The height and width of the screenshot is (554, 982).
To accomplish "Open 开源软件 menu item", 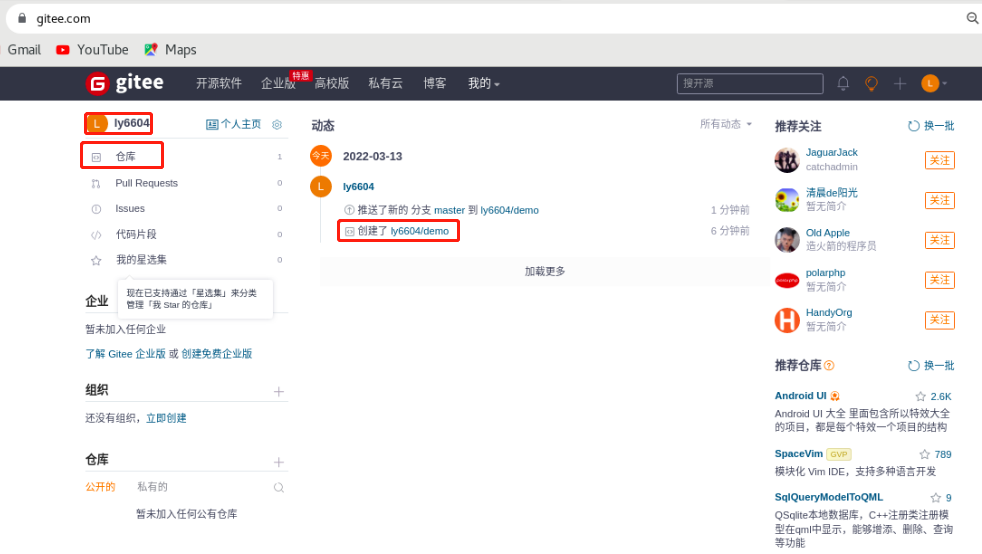I will click(x=219, y=83).
